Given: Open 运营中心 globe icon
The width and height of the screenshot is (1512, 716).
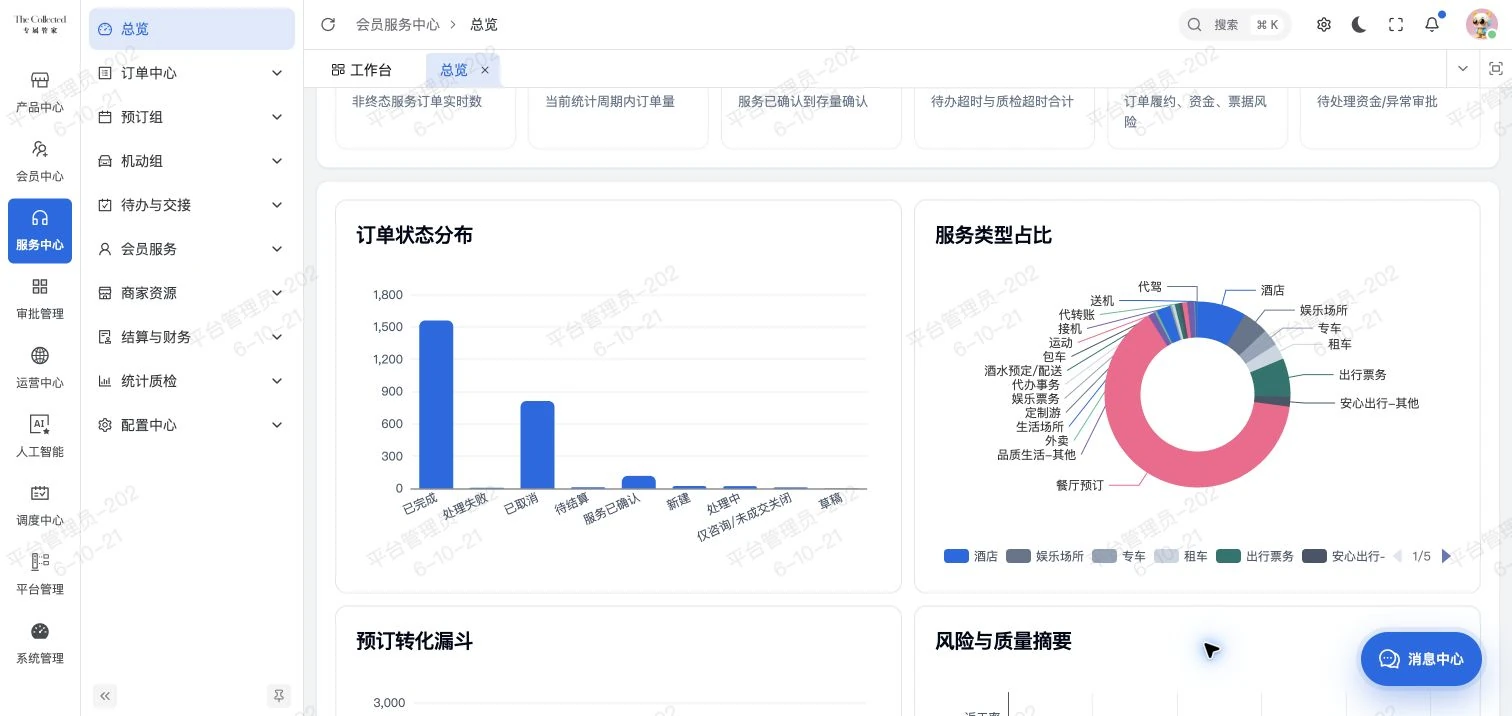Looking at the screenshot, I should point(40,356).
